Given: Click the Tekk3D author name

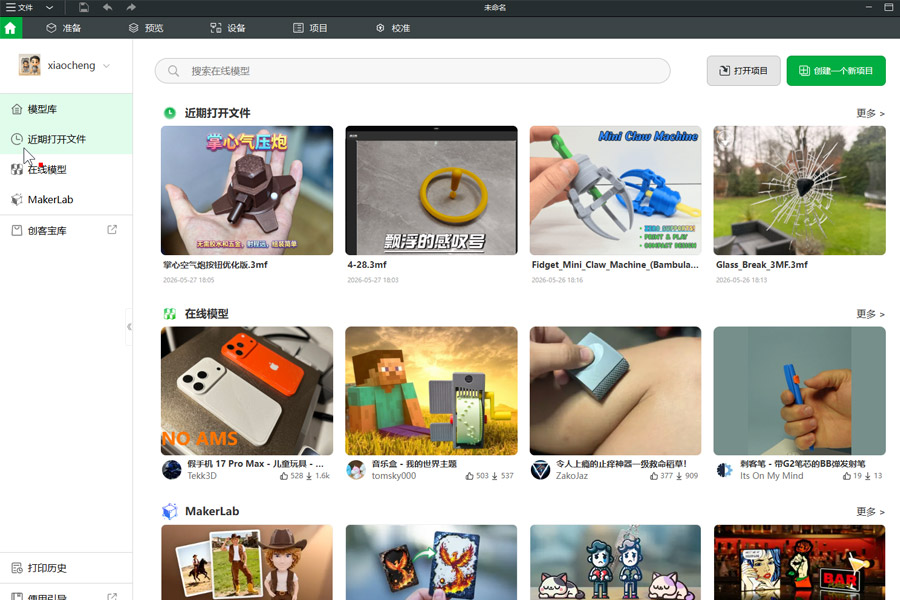Looking at the screenshot, I should (x=202, y=476).
